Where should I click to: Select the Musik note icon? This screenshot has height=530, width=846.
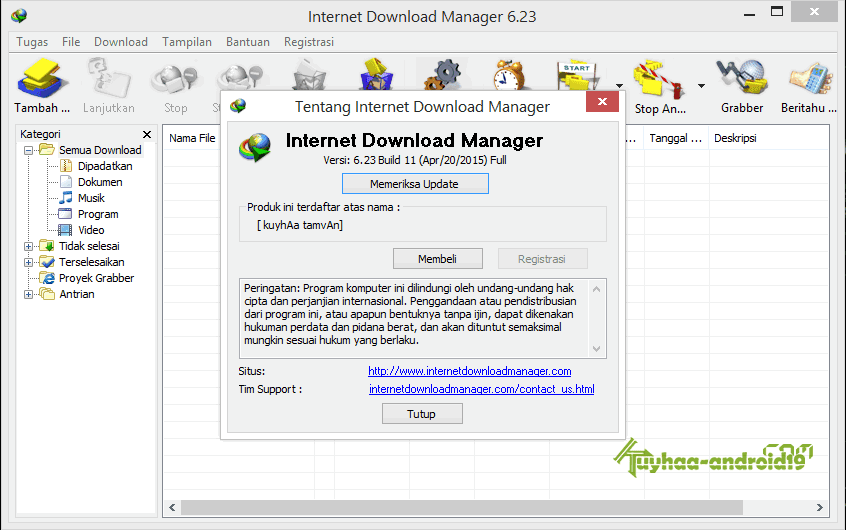[66, 198]
